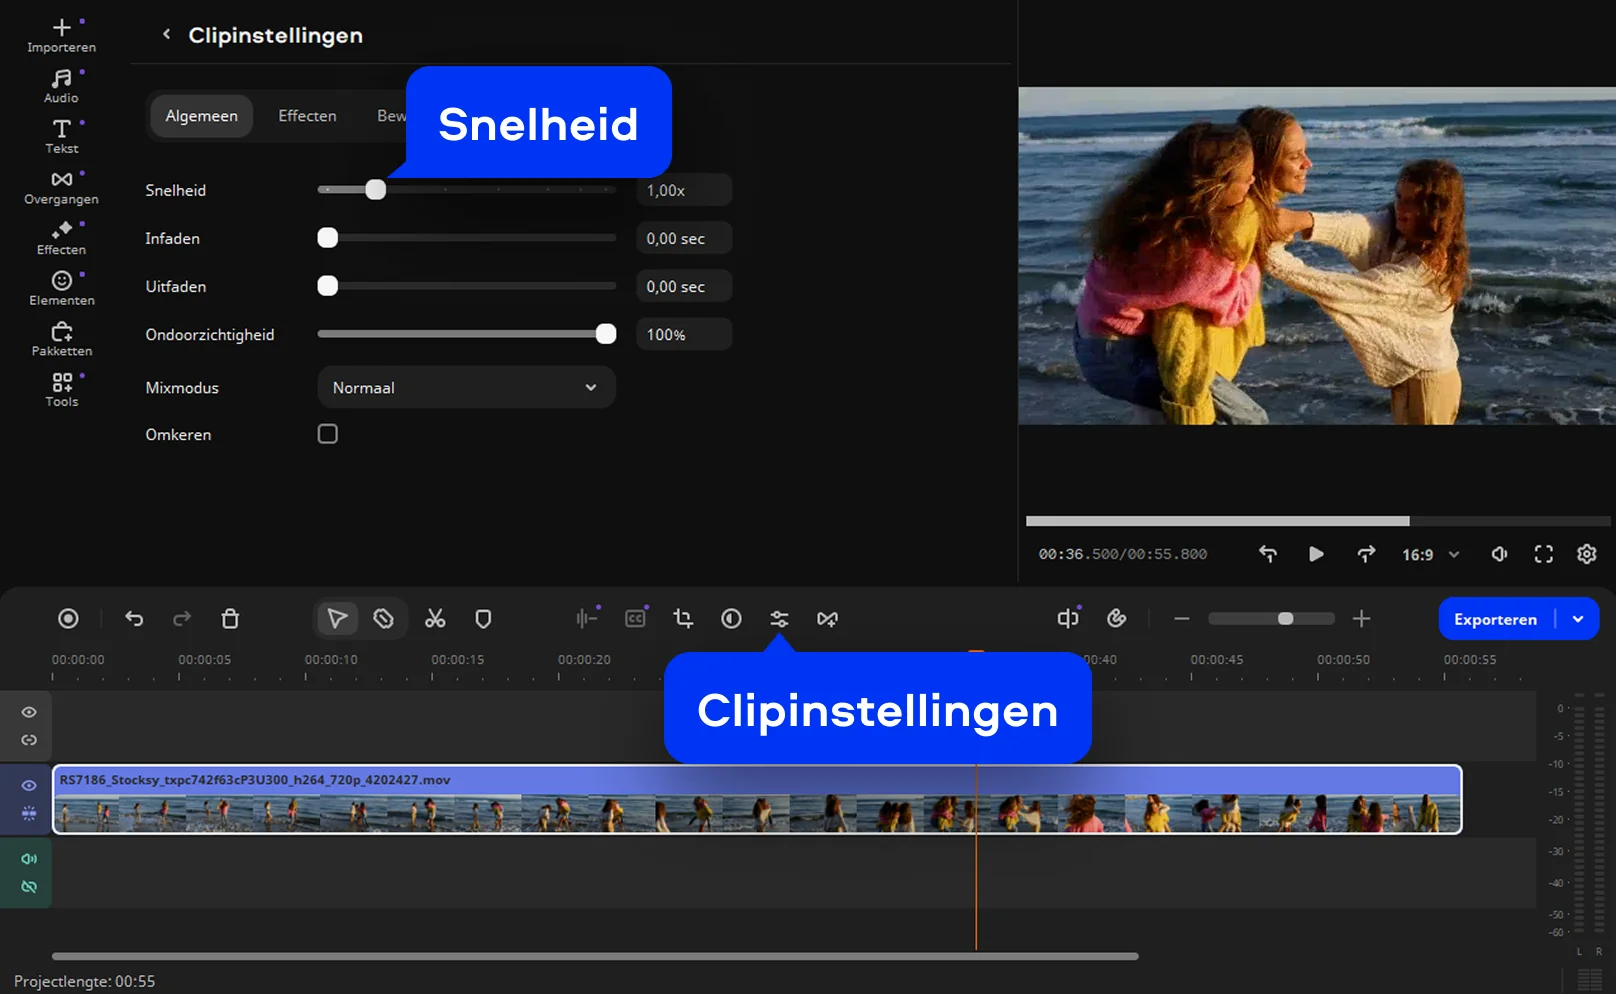The height and width of the screenshot is (994, 1616).
Task: Mute the audio track speaker toggle
Action: pyautogui.click(x=29, y=859)
